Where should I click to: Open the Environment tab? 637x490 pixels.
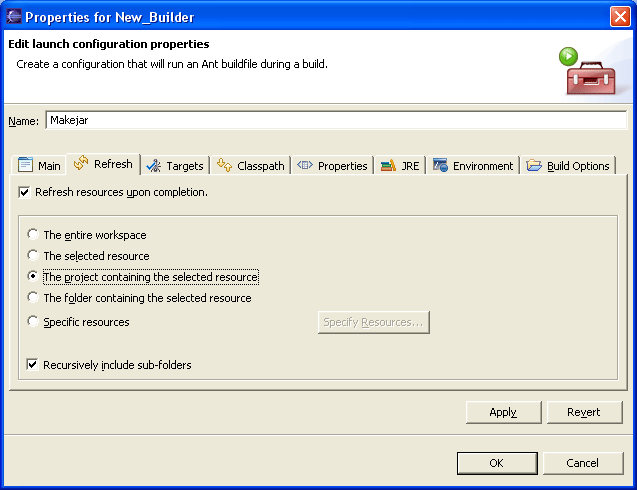click(x=473, y=165)
